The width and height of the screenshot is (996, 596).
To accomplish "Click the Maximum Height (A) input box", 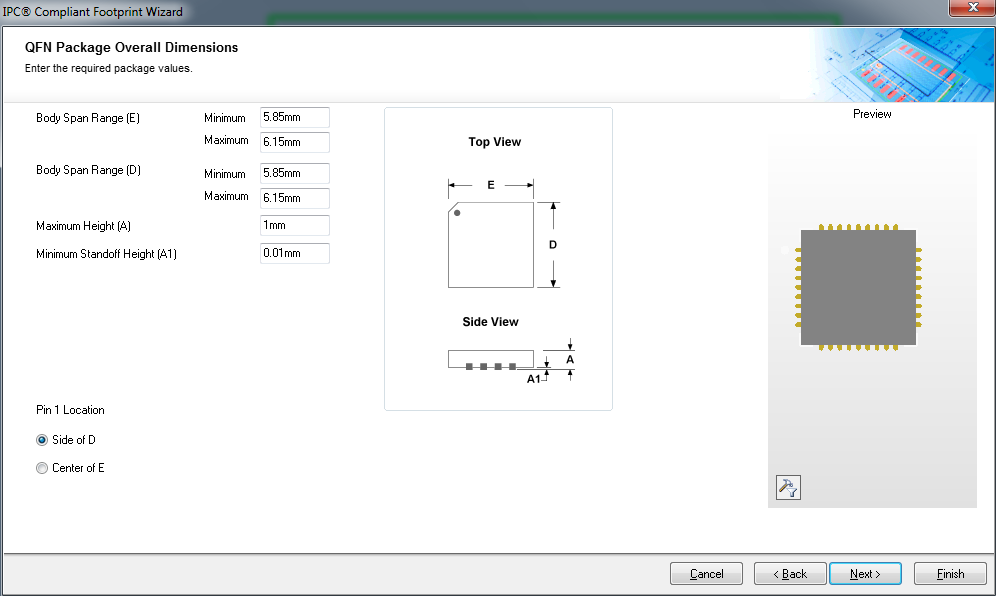I will [x=294, y=226].
